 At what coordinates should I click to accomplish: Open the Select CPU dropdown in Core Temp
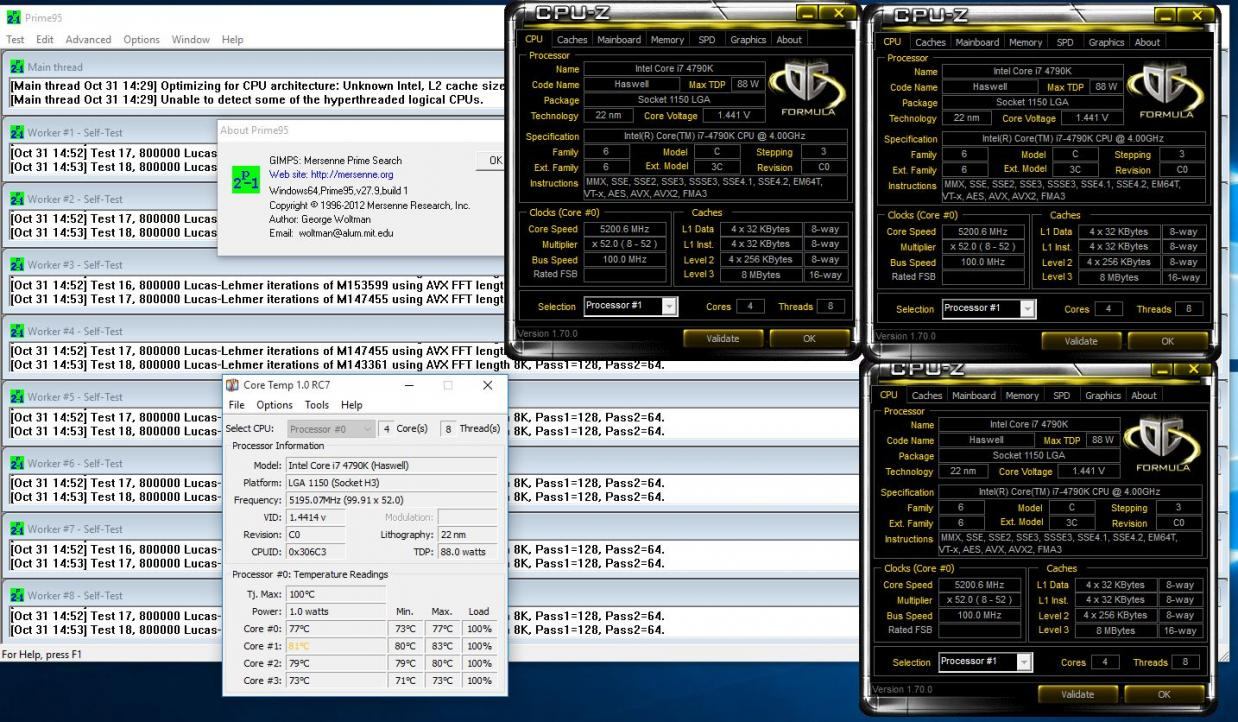tap(331, 429)
